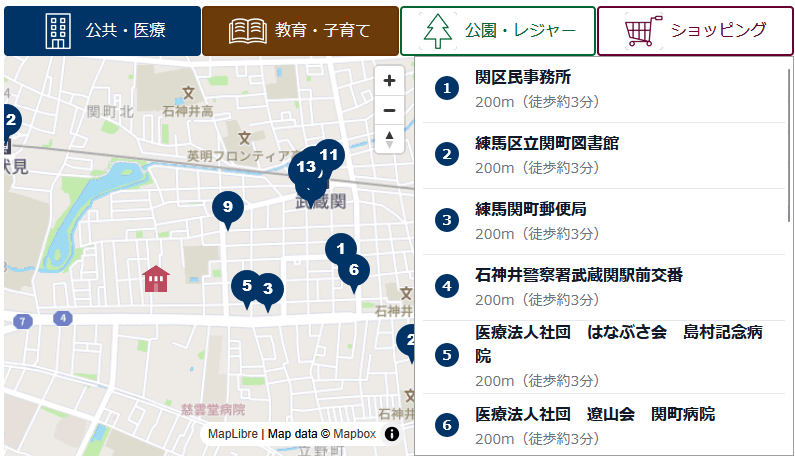
Task: Open the Mapbox attribution link
Action: 354,434
